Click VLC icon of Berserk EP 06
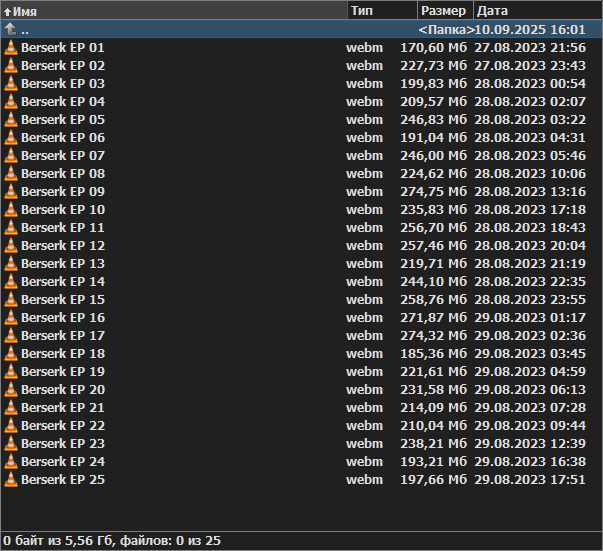The height and width of the screenshot is (551, 603). (x=11, y=137)
